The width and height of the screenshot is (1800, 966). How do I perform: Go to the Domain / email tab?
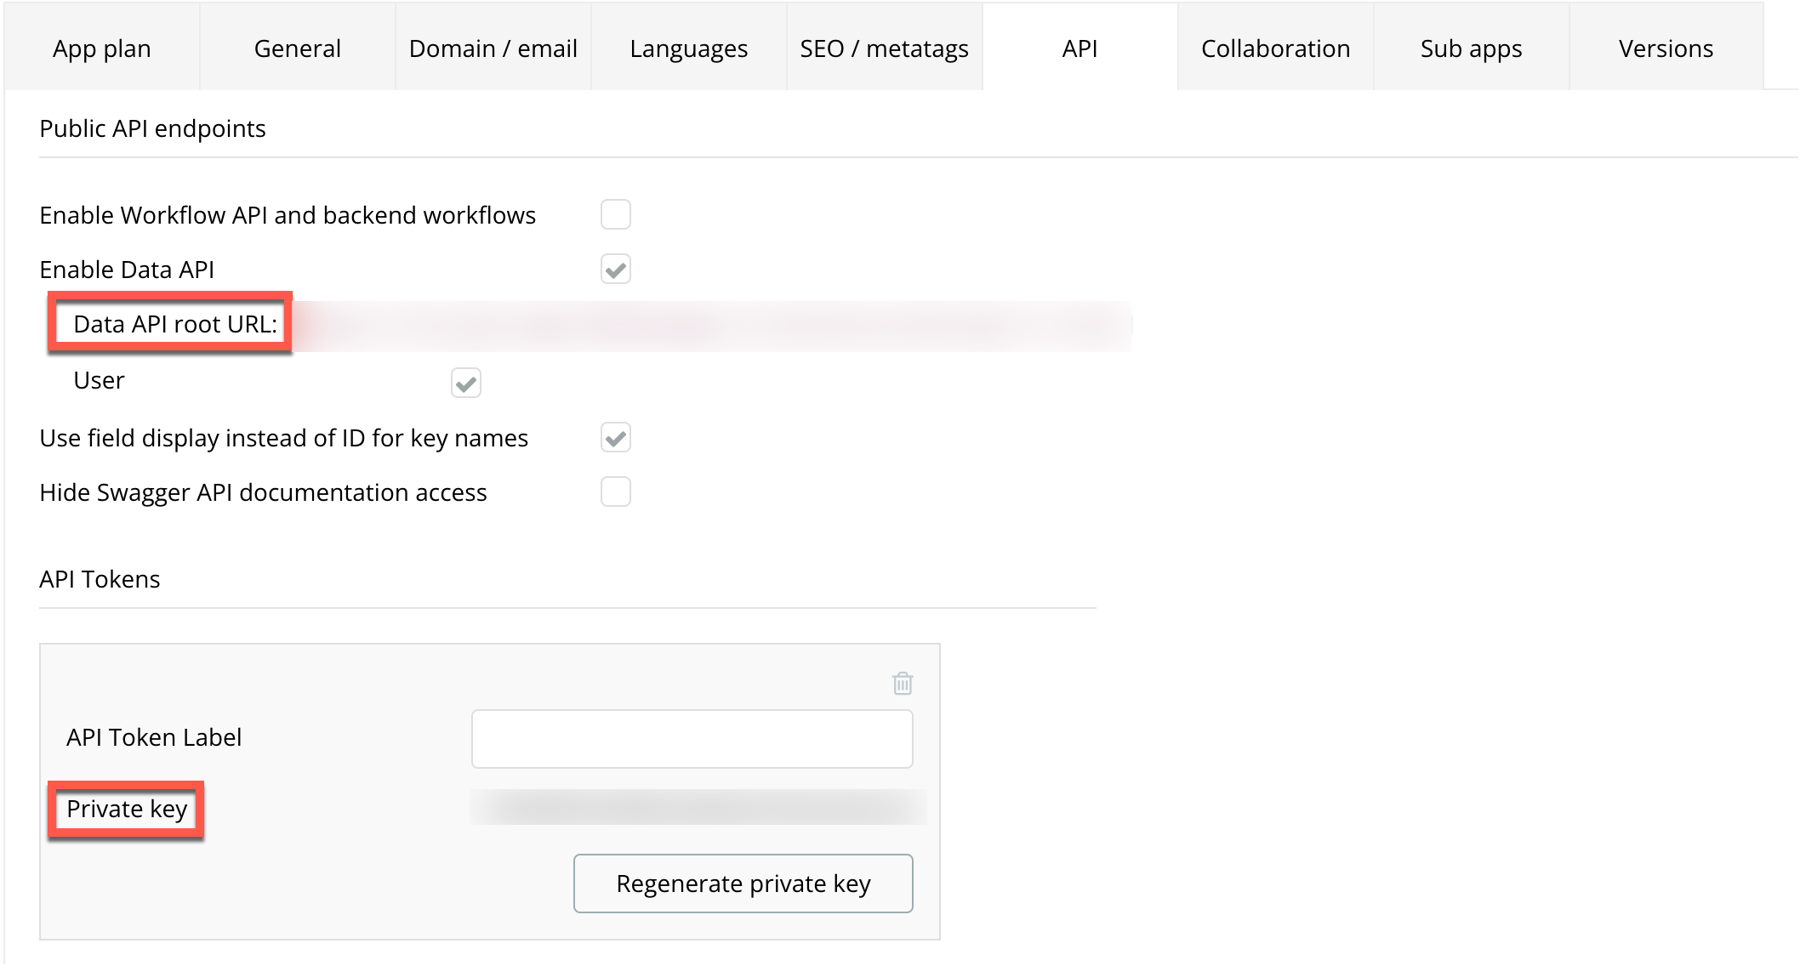pos(493,47)
